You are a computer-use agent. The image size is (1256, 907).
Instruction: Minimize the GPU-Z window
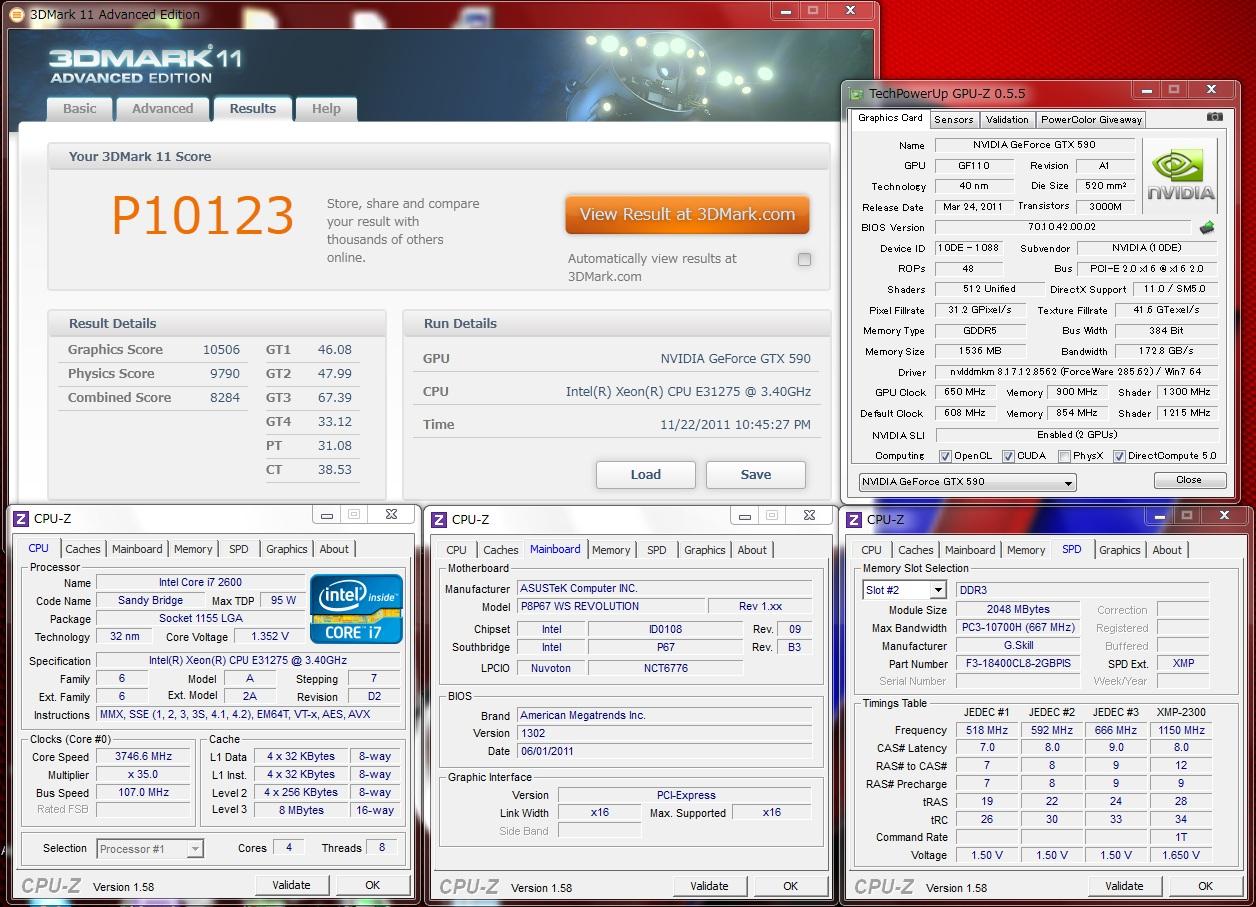click(1145, 90)
